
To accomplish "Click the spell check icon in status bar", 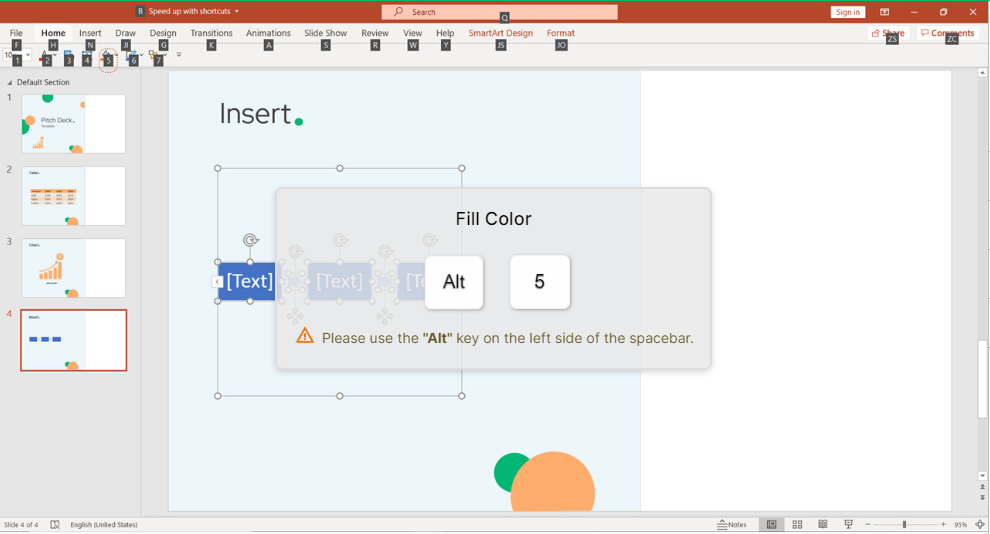I will pos(55,525).
